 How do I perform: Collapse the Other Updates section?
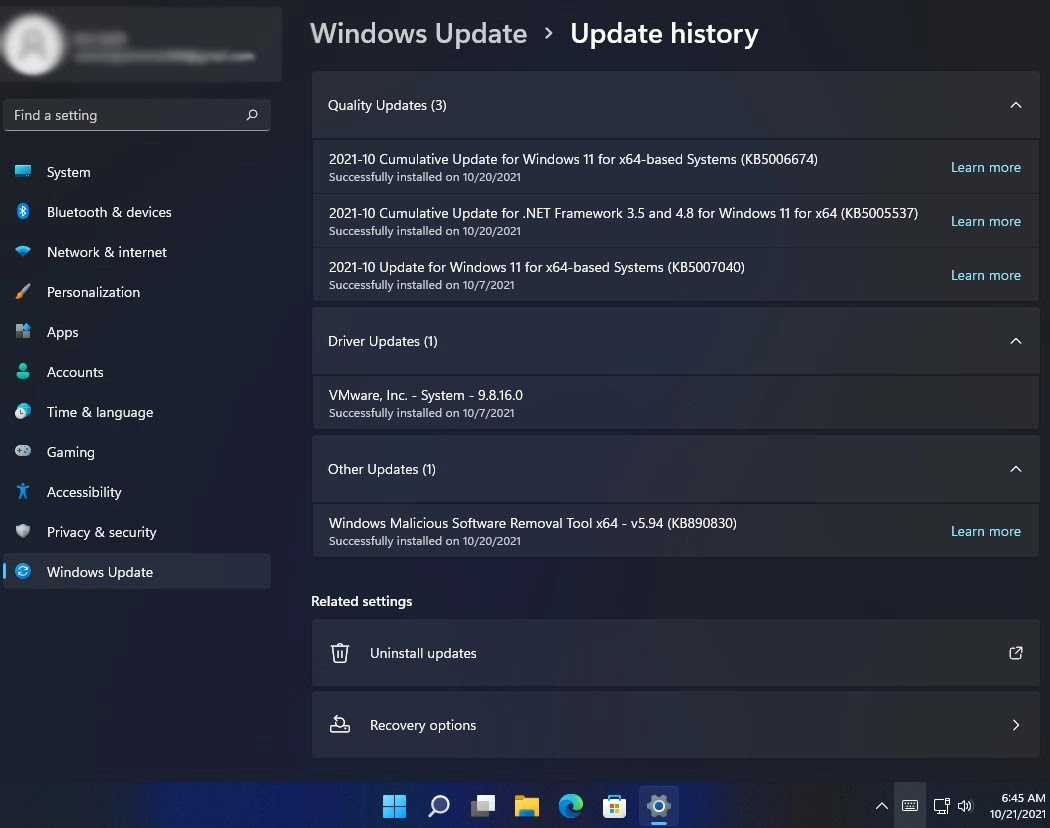tap(1016, 469)
